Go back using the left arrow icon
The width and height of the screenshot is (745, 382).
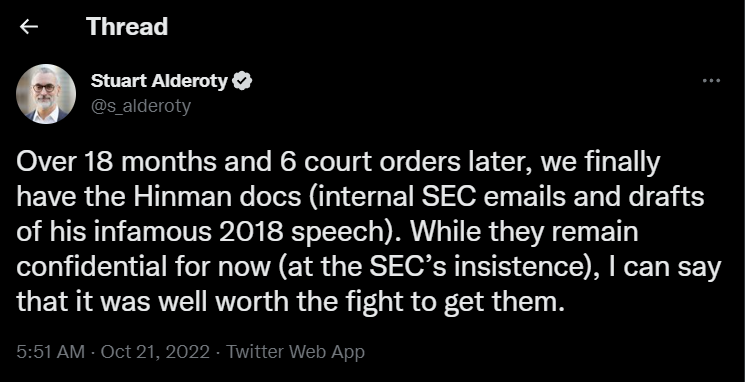(29, 27)
